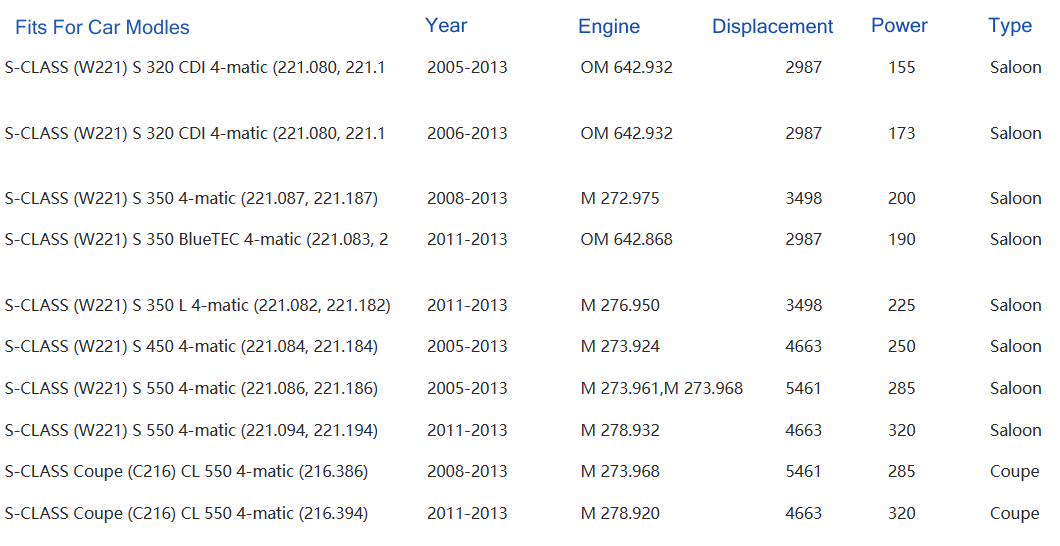Click engine code M 276.950
1060x546 pixels.
click(x=620, y=305)
